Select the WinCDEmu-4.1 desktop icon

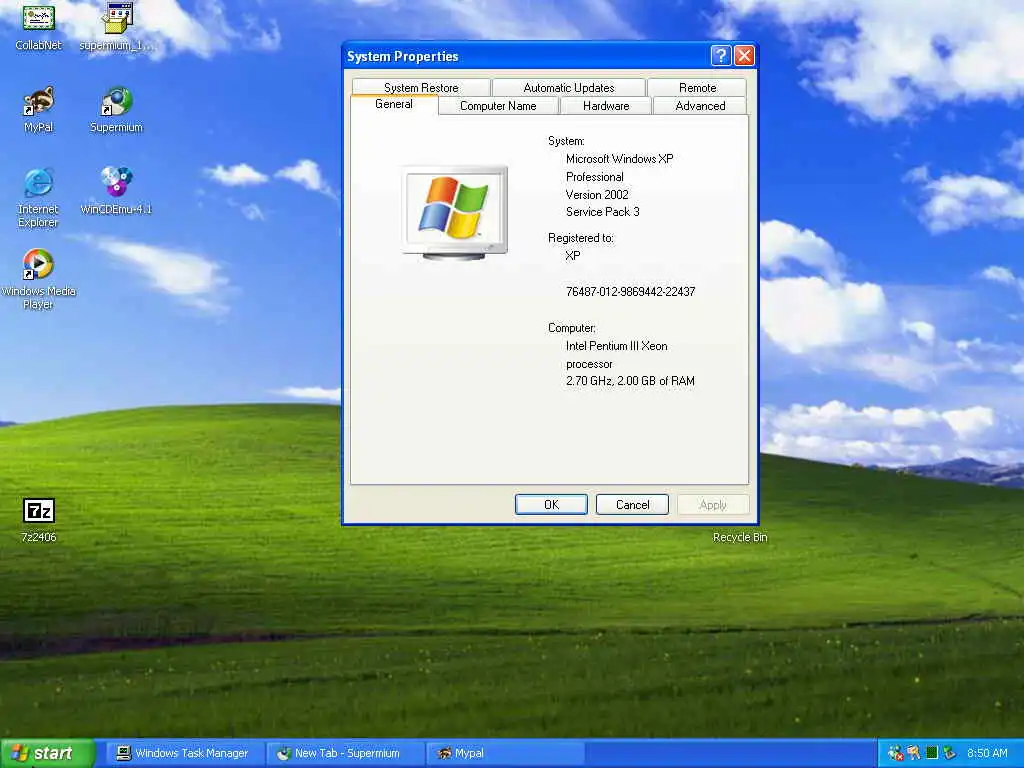point(116,191)
